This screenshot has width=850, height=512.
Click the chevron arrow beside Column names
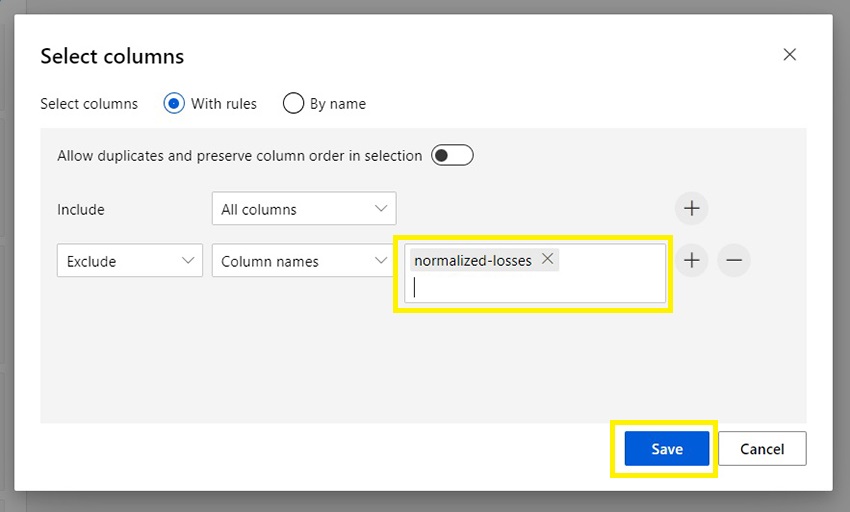pyautogui.click(x=381, y=261)
